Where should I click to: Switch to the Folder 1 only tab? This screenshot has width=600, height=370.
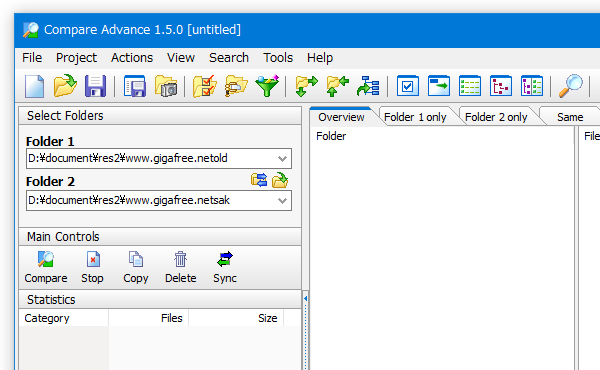(x=415, y=117)
